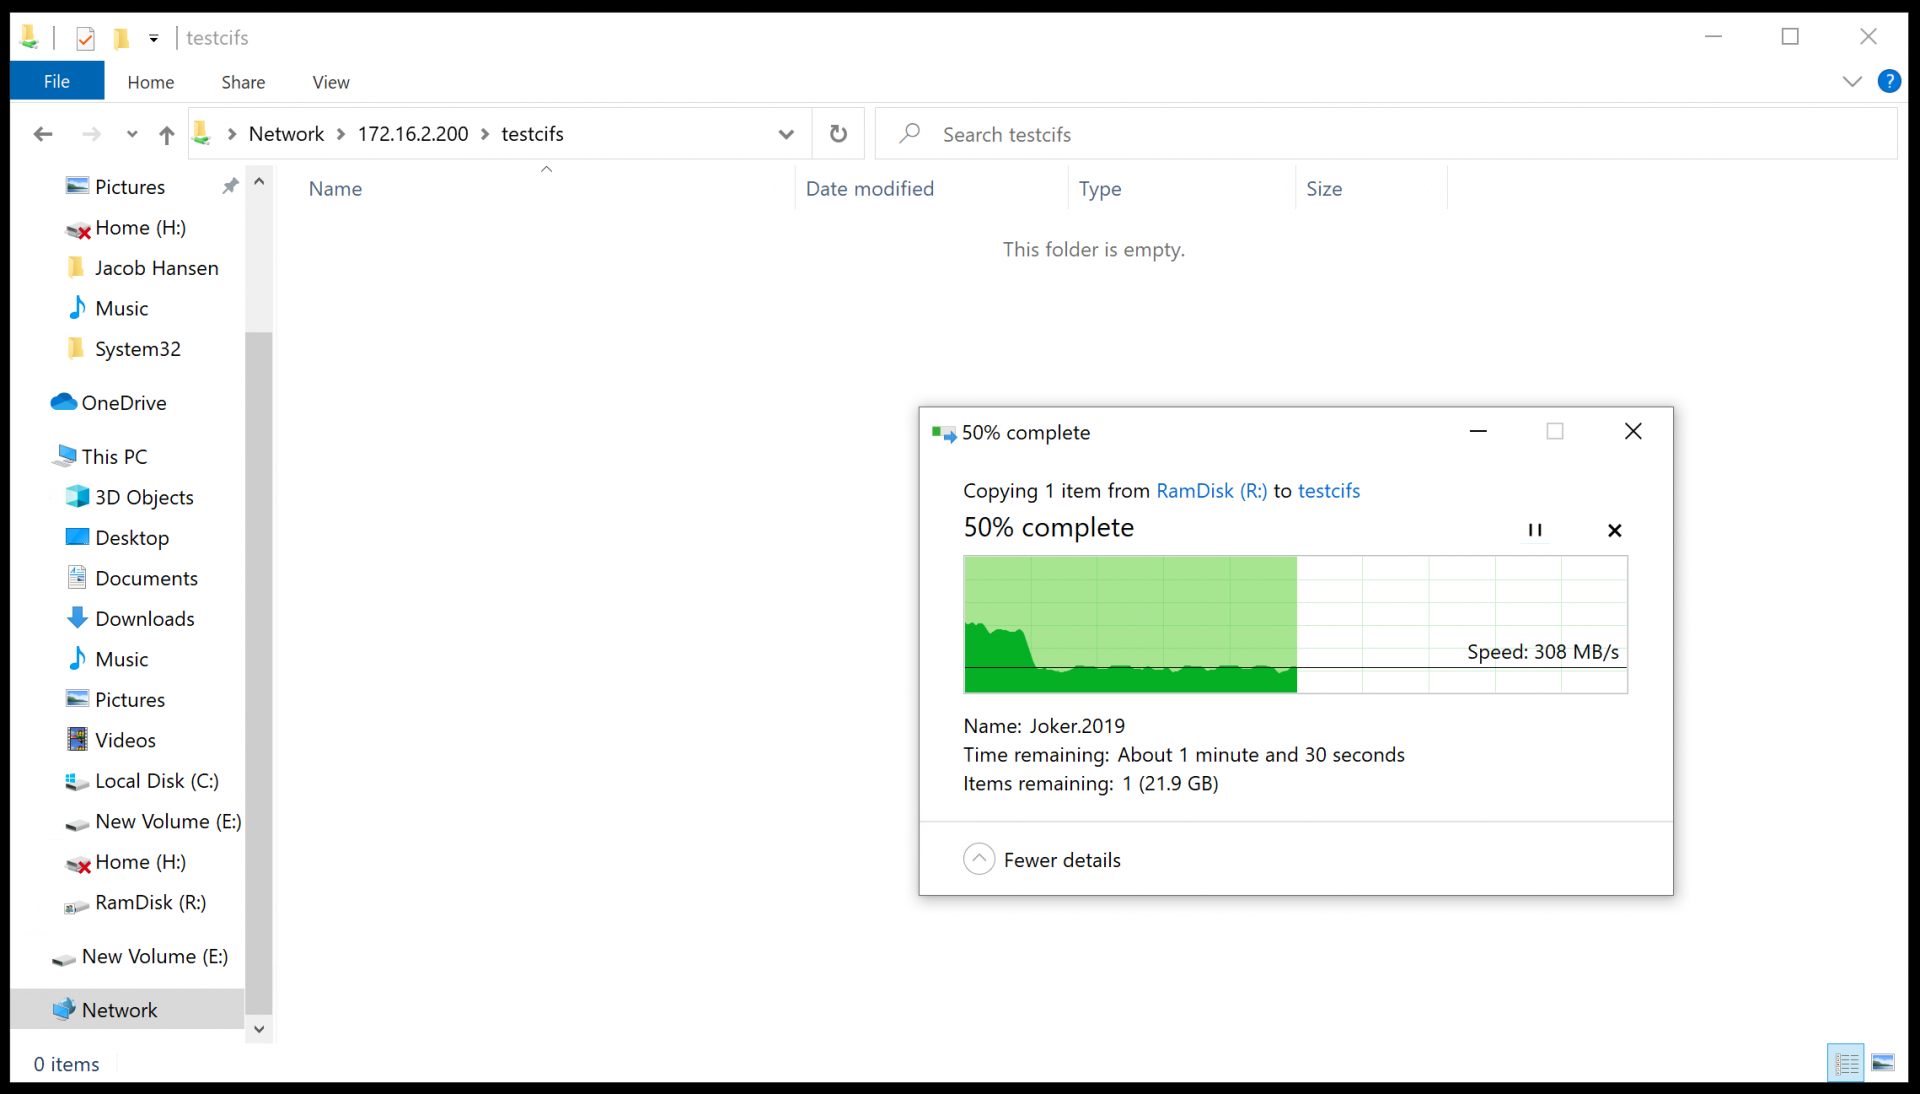This screenshot has width=1920, height=1094.
Task: Open Explorer help question mark icon
Action: (1889, 82)
